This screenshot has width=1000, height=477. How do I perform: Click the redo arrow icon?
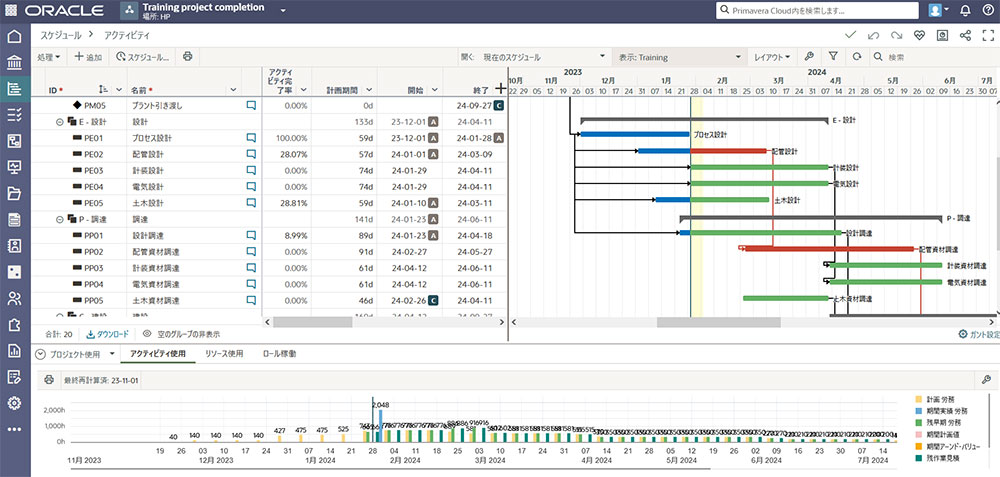point(896,35)
